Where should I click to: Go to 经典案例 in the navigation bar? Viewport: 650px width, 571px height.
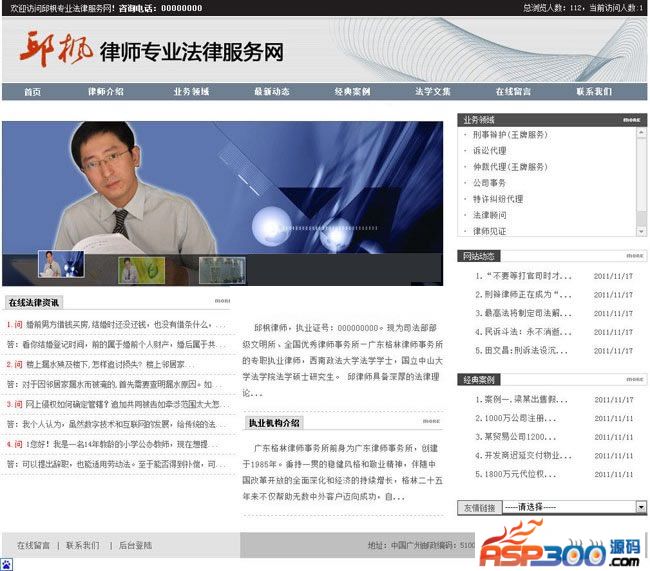click(352, 91)
